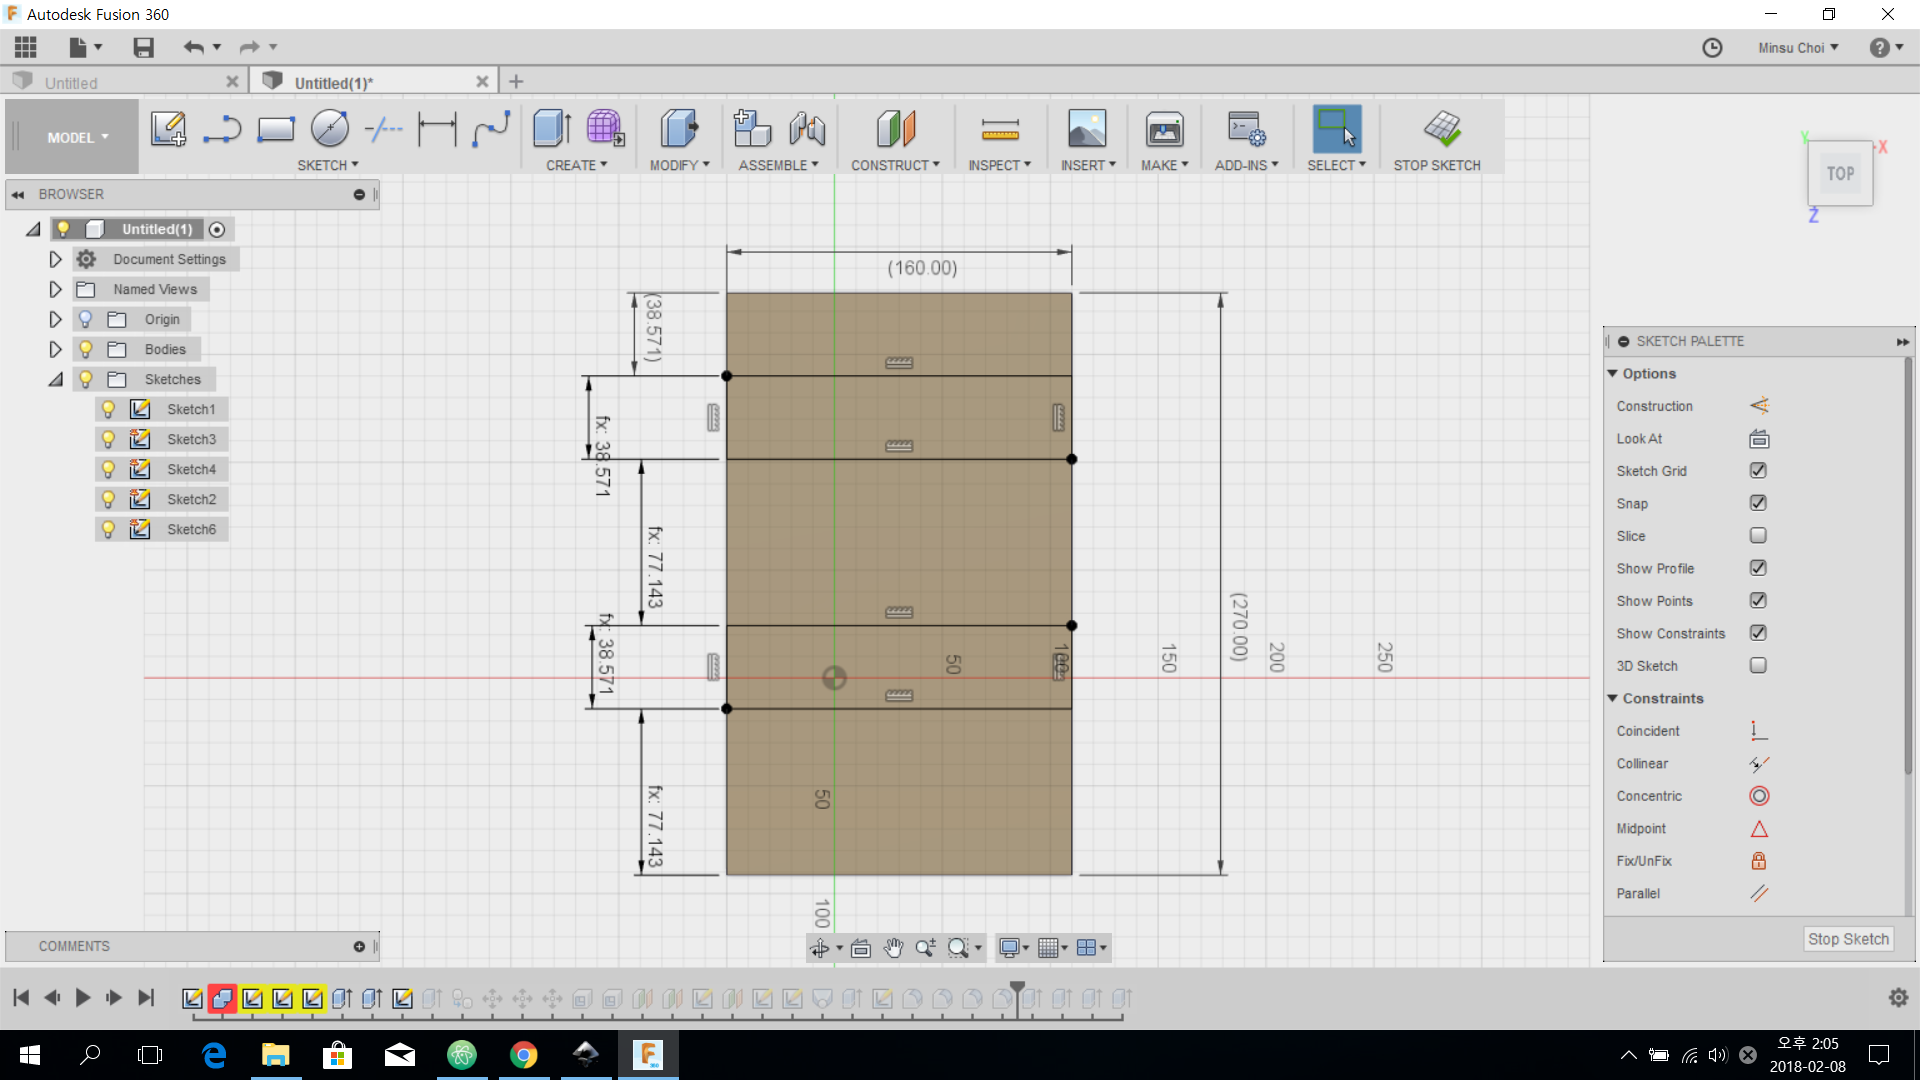
Task: Expand the Bodies folder in browser
Action: pyautogui.click(x=54, y=348)
